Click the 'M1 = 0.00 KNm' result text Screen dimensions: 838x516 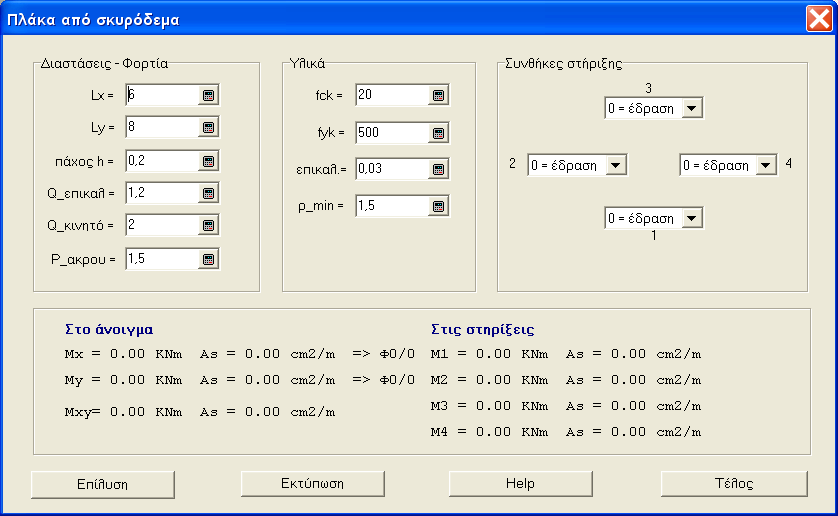pos(490,354)
